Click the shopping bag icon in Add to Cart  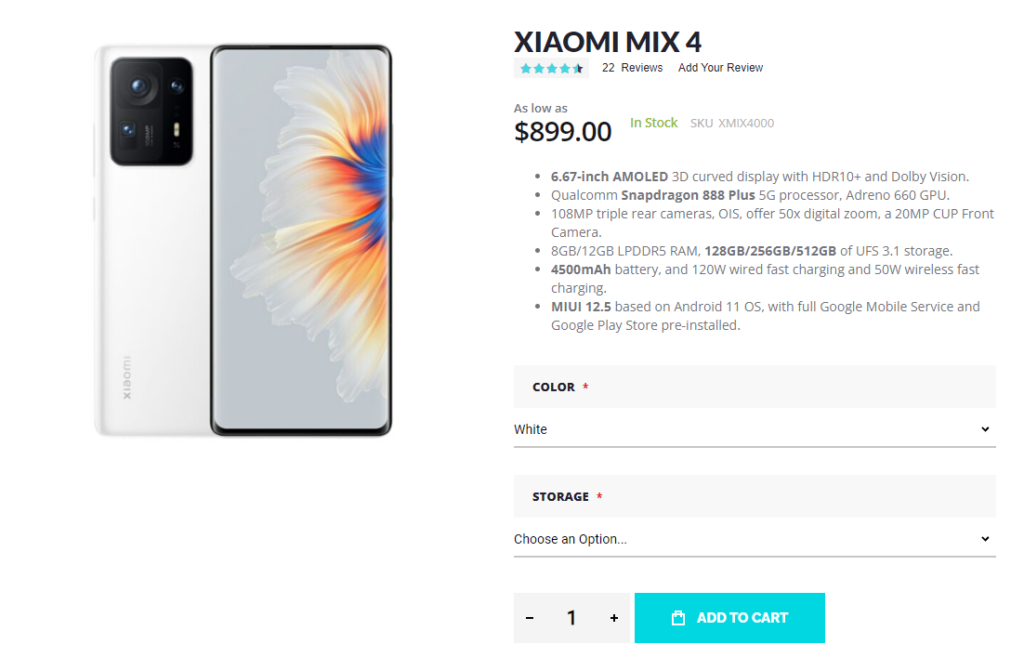678,618
